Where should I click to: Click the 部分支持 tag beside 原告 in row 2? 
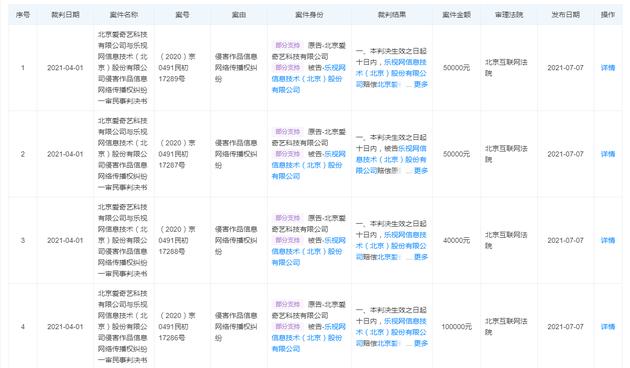[x=287, y=131]
